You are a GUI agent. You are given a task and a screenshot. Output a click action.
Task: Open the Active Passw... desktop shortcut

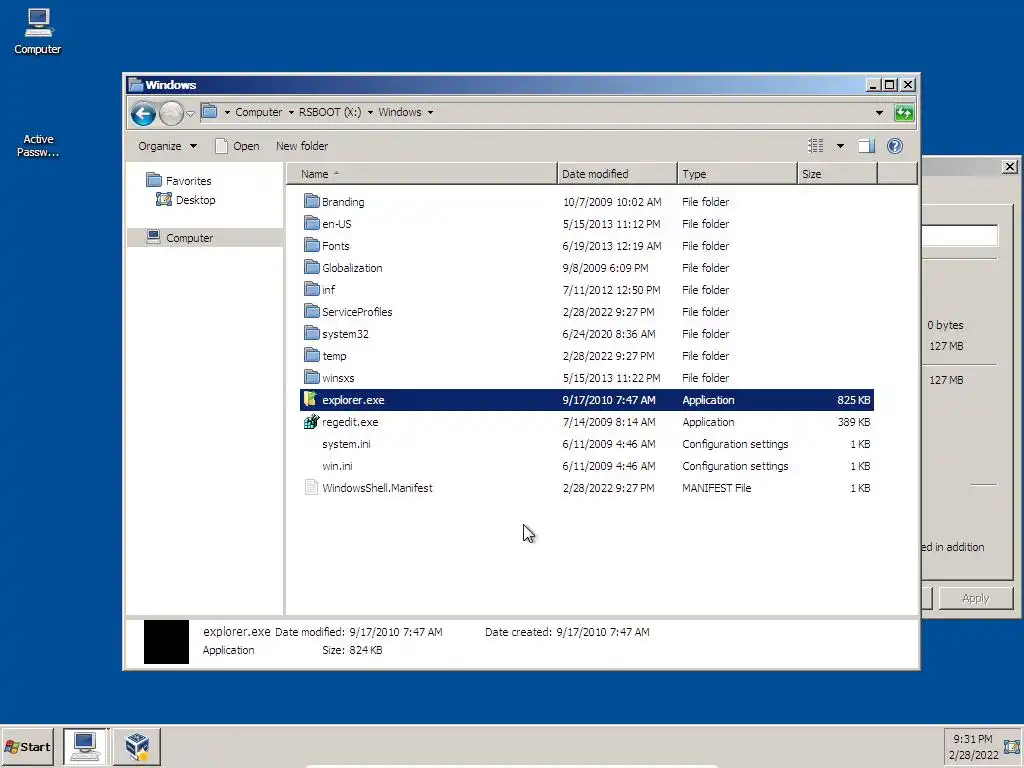pos(38,146)
